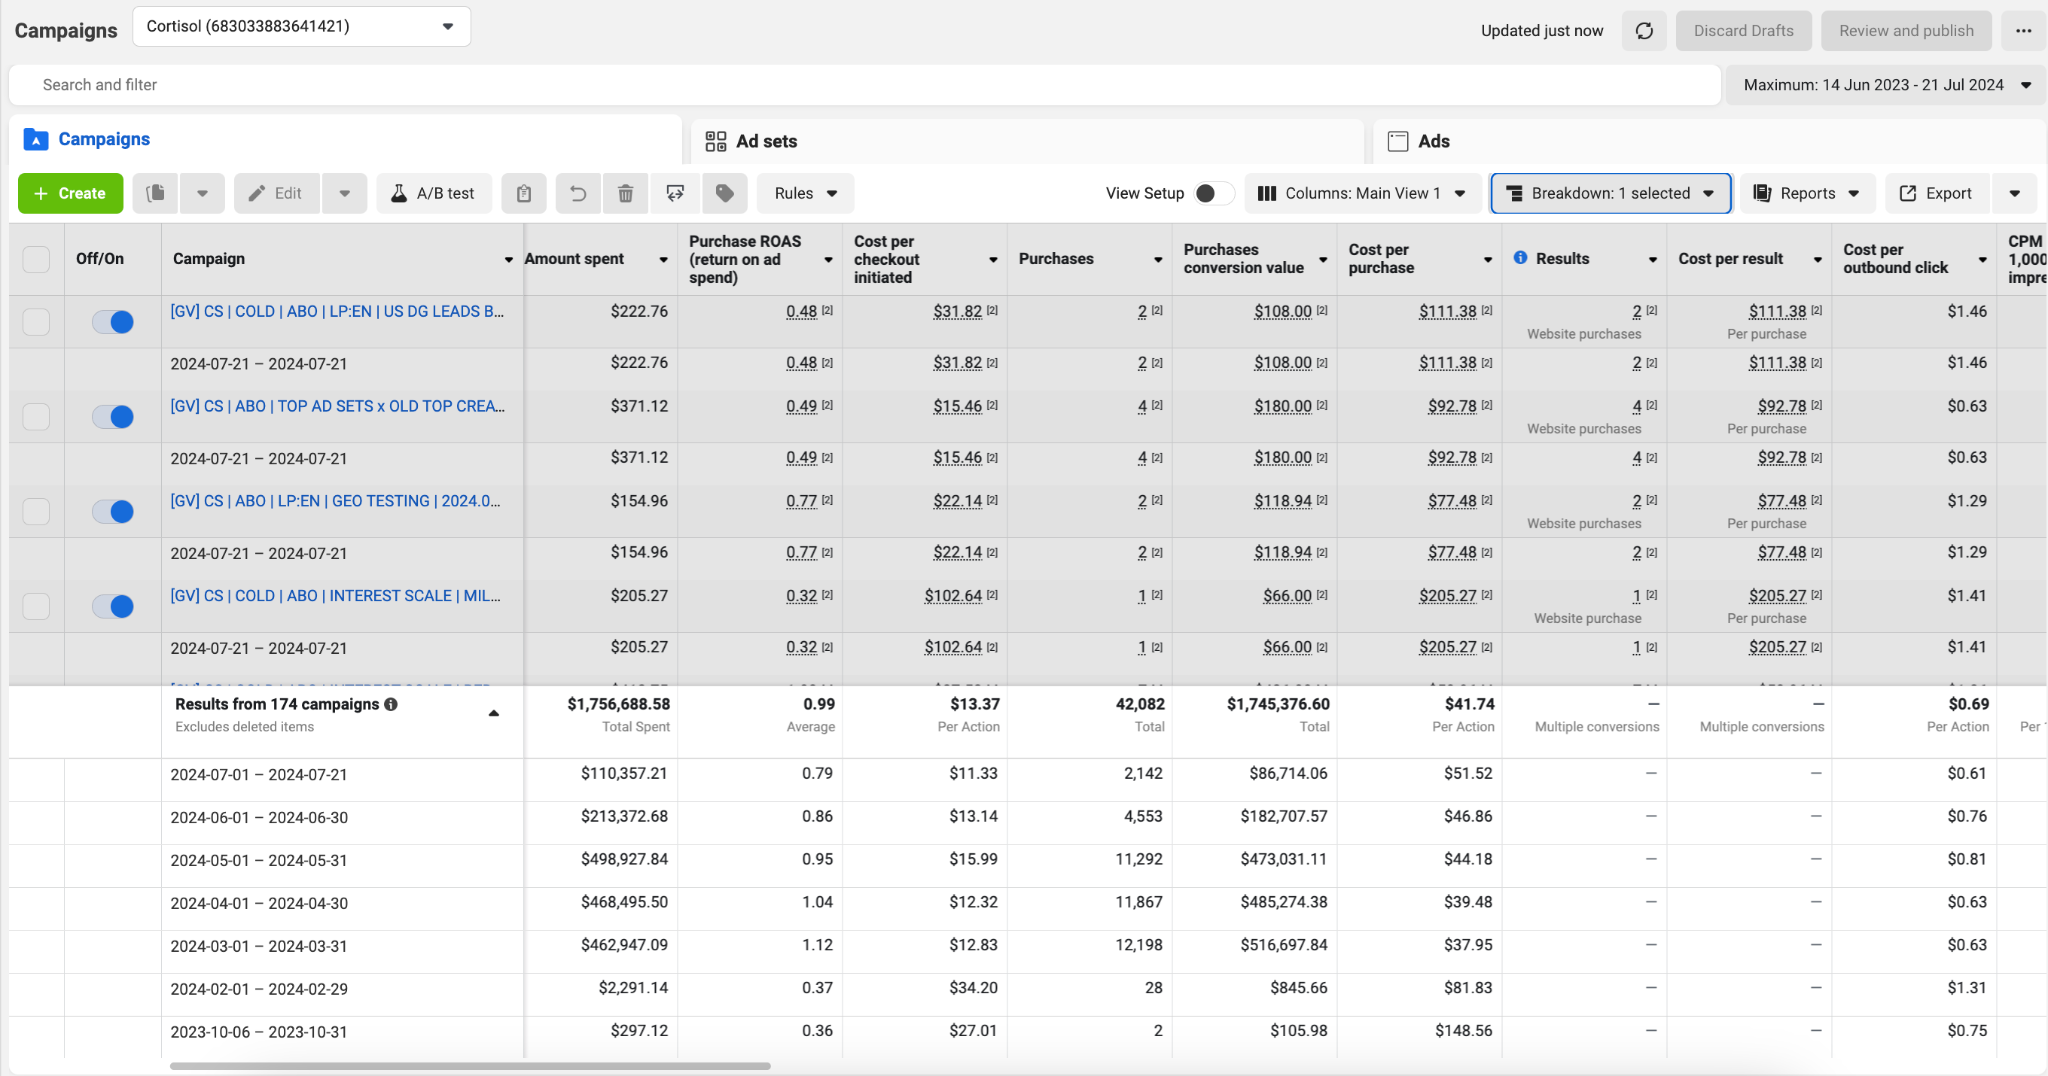Click the A/B test flask button
Screen dimensions: 2048x1076
(434, 193)
